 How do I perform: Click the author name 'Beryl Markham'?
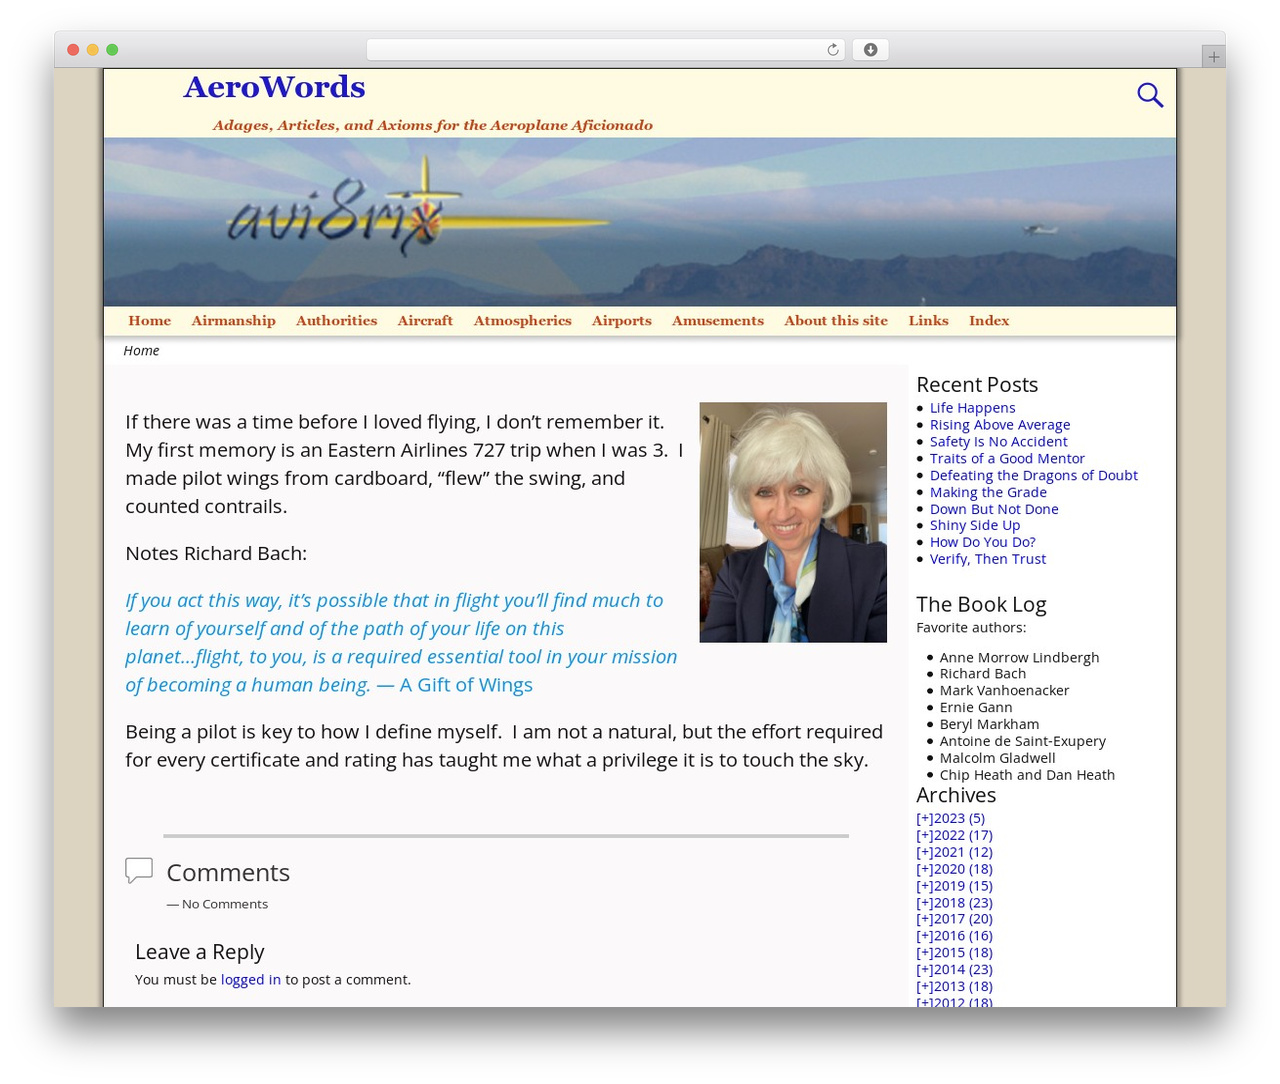[x=989, y=725]
